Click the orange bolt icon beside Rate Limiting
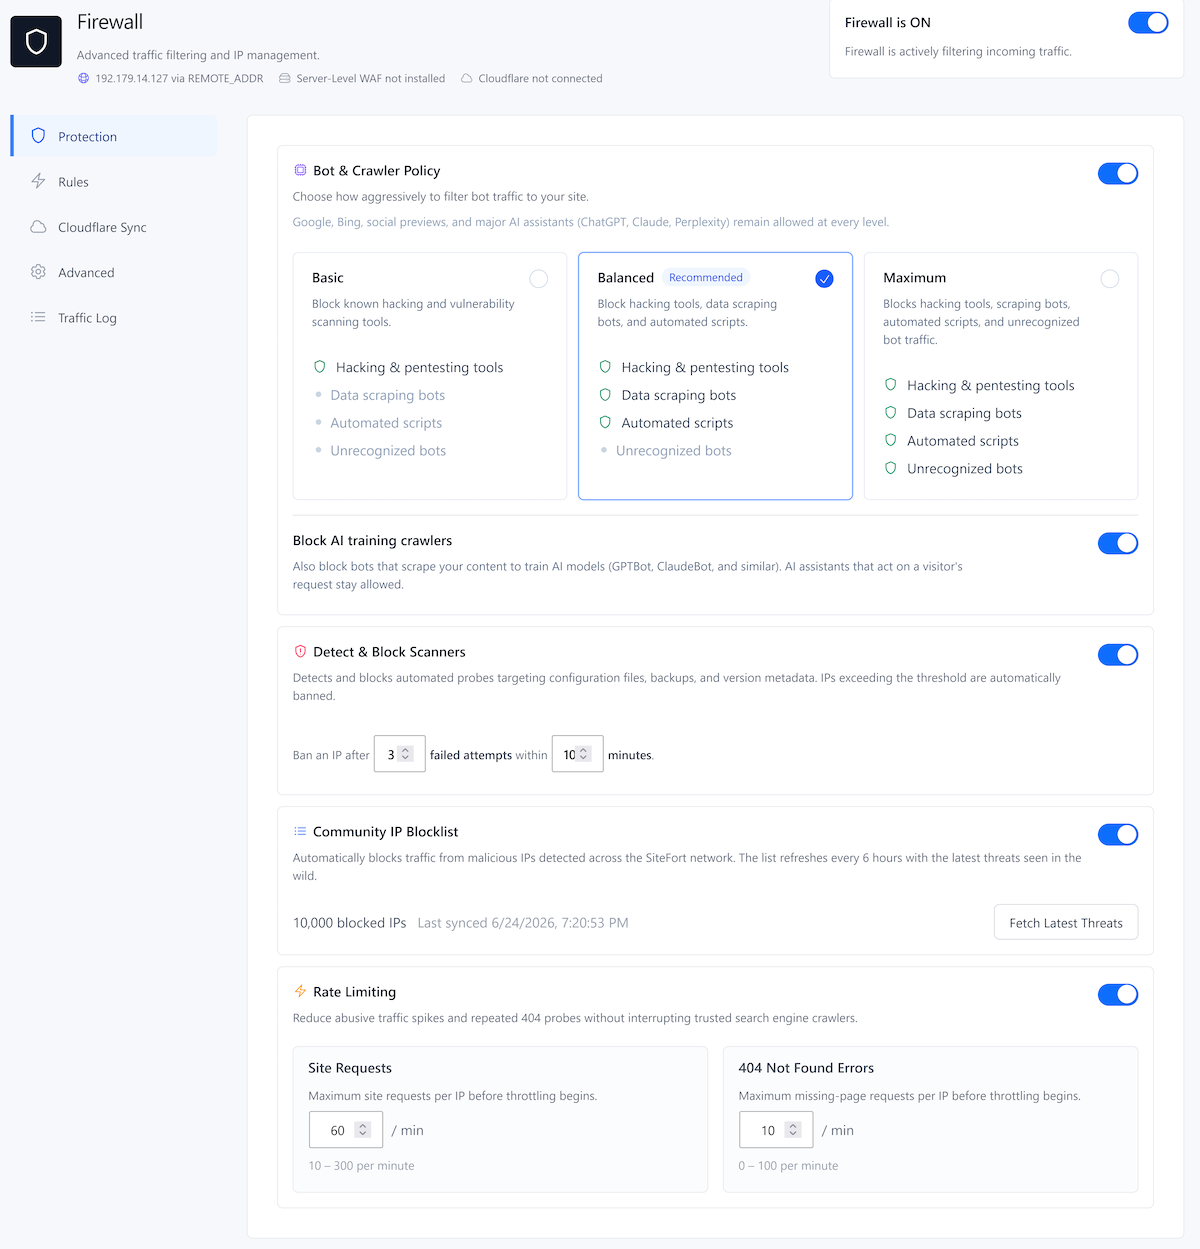The height and width of the screenshot is (1249, 1200). tap(300, 991)
